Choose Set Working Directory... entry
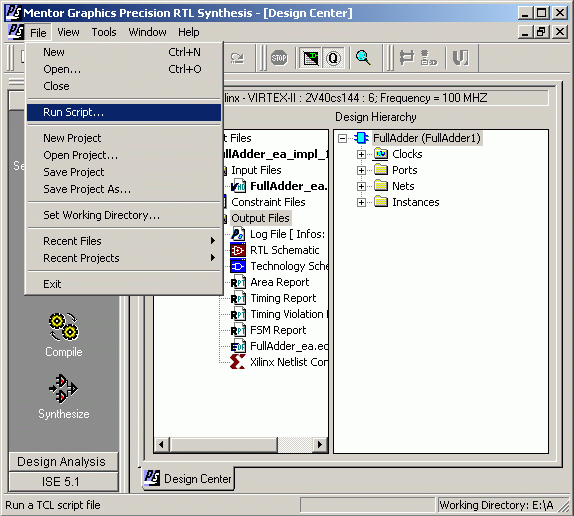The image size is (574, 516). (x=124, y=215)
